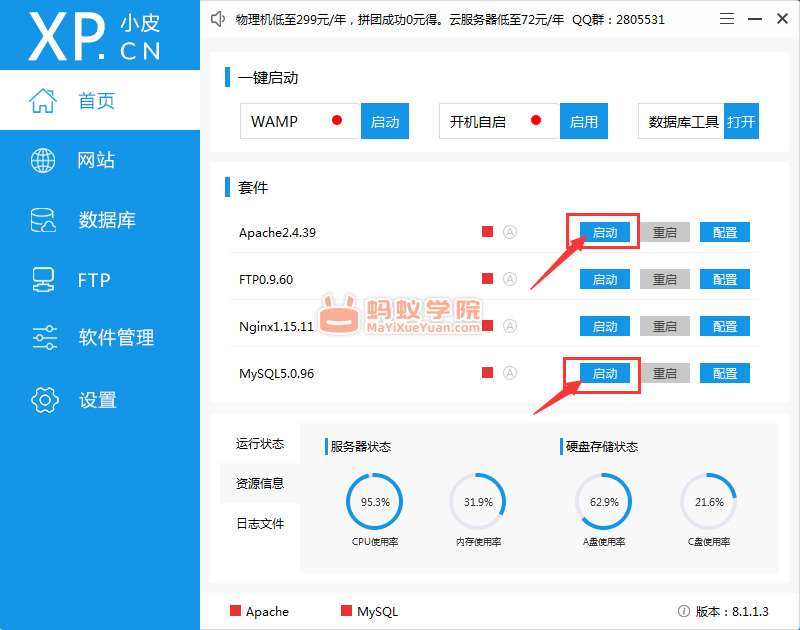This screenshot has height=630, width=800.
Task: Click the software management sliders icon
Action: tap(44, 337)
